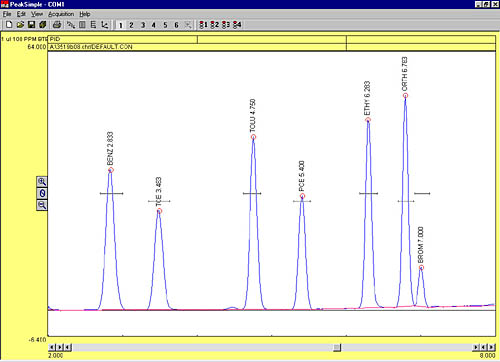Click the horizontal scrollbar thumb

(x=337, y=348)
